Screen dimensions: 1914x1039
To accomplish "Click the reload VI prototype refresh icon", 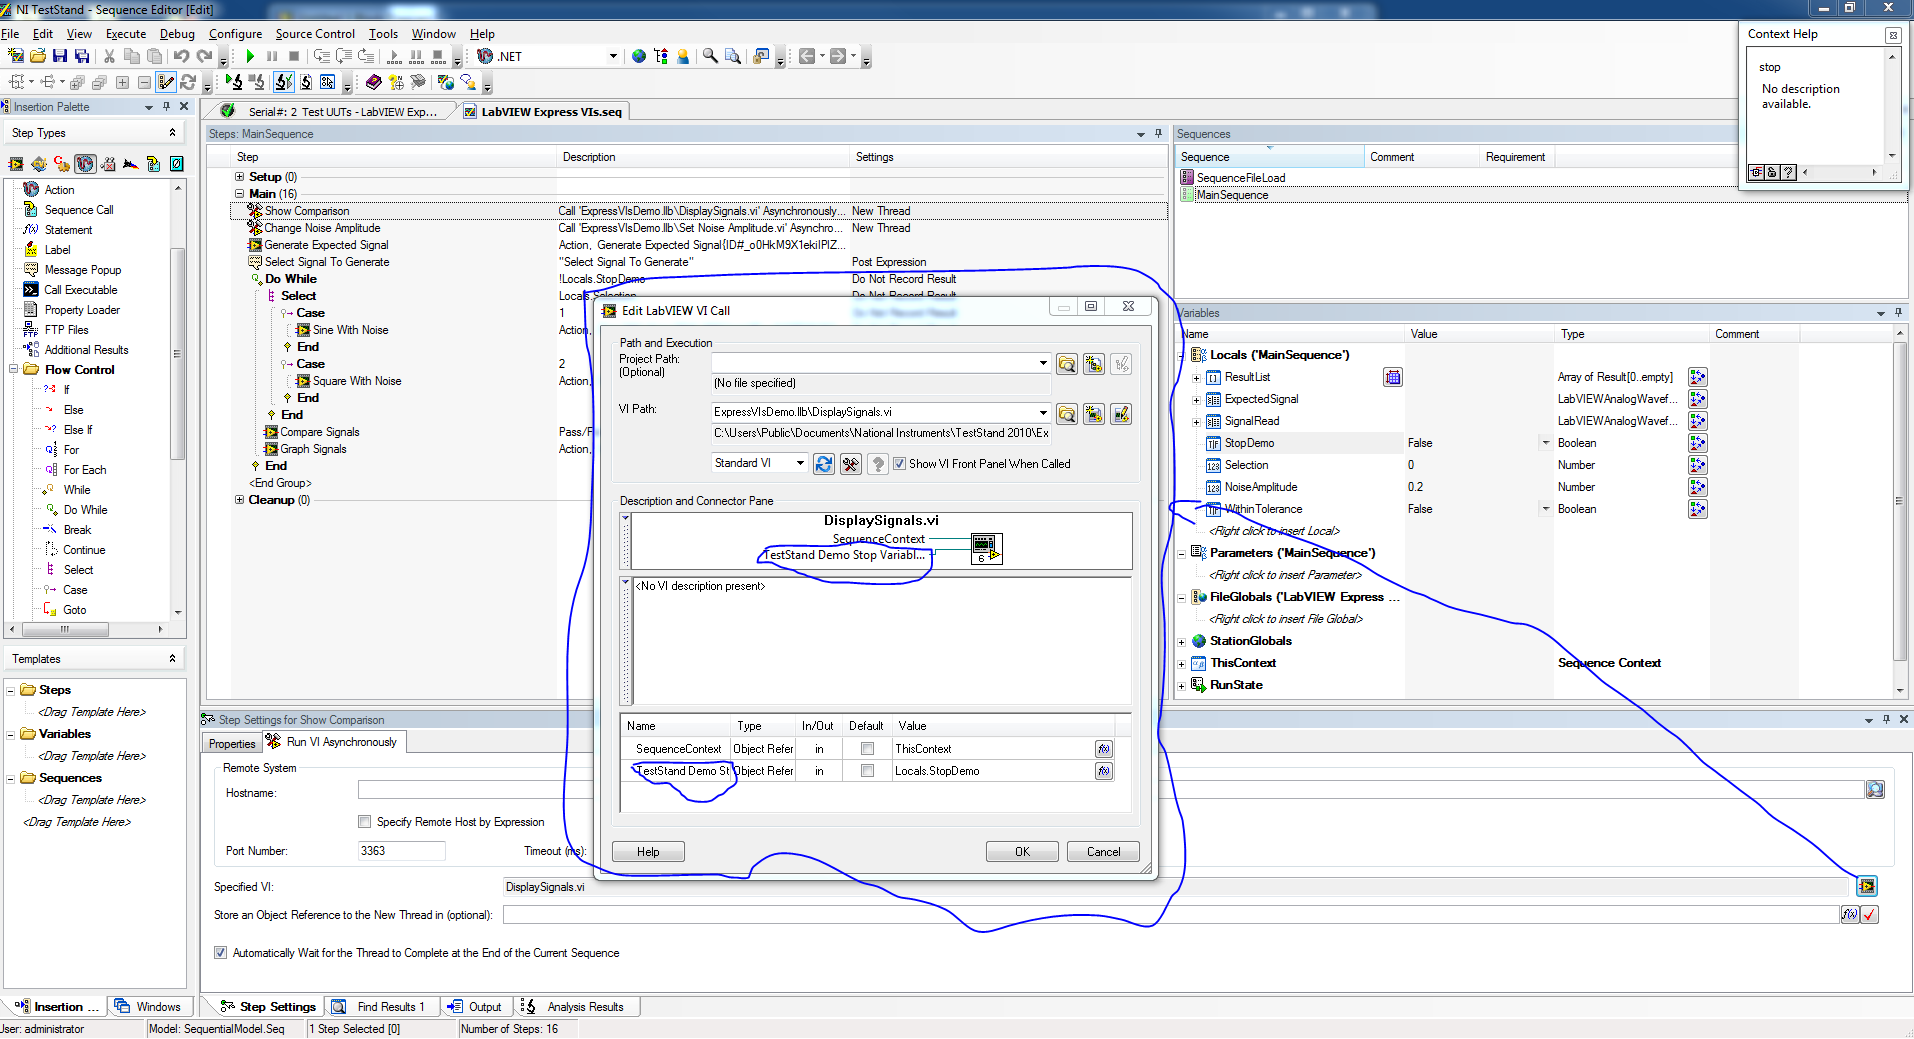I will click(x=823, y=464).
